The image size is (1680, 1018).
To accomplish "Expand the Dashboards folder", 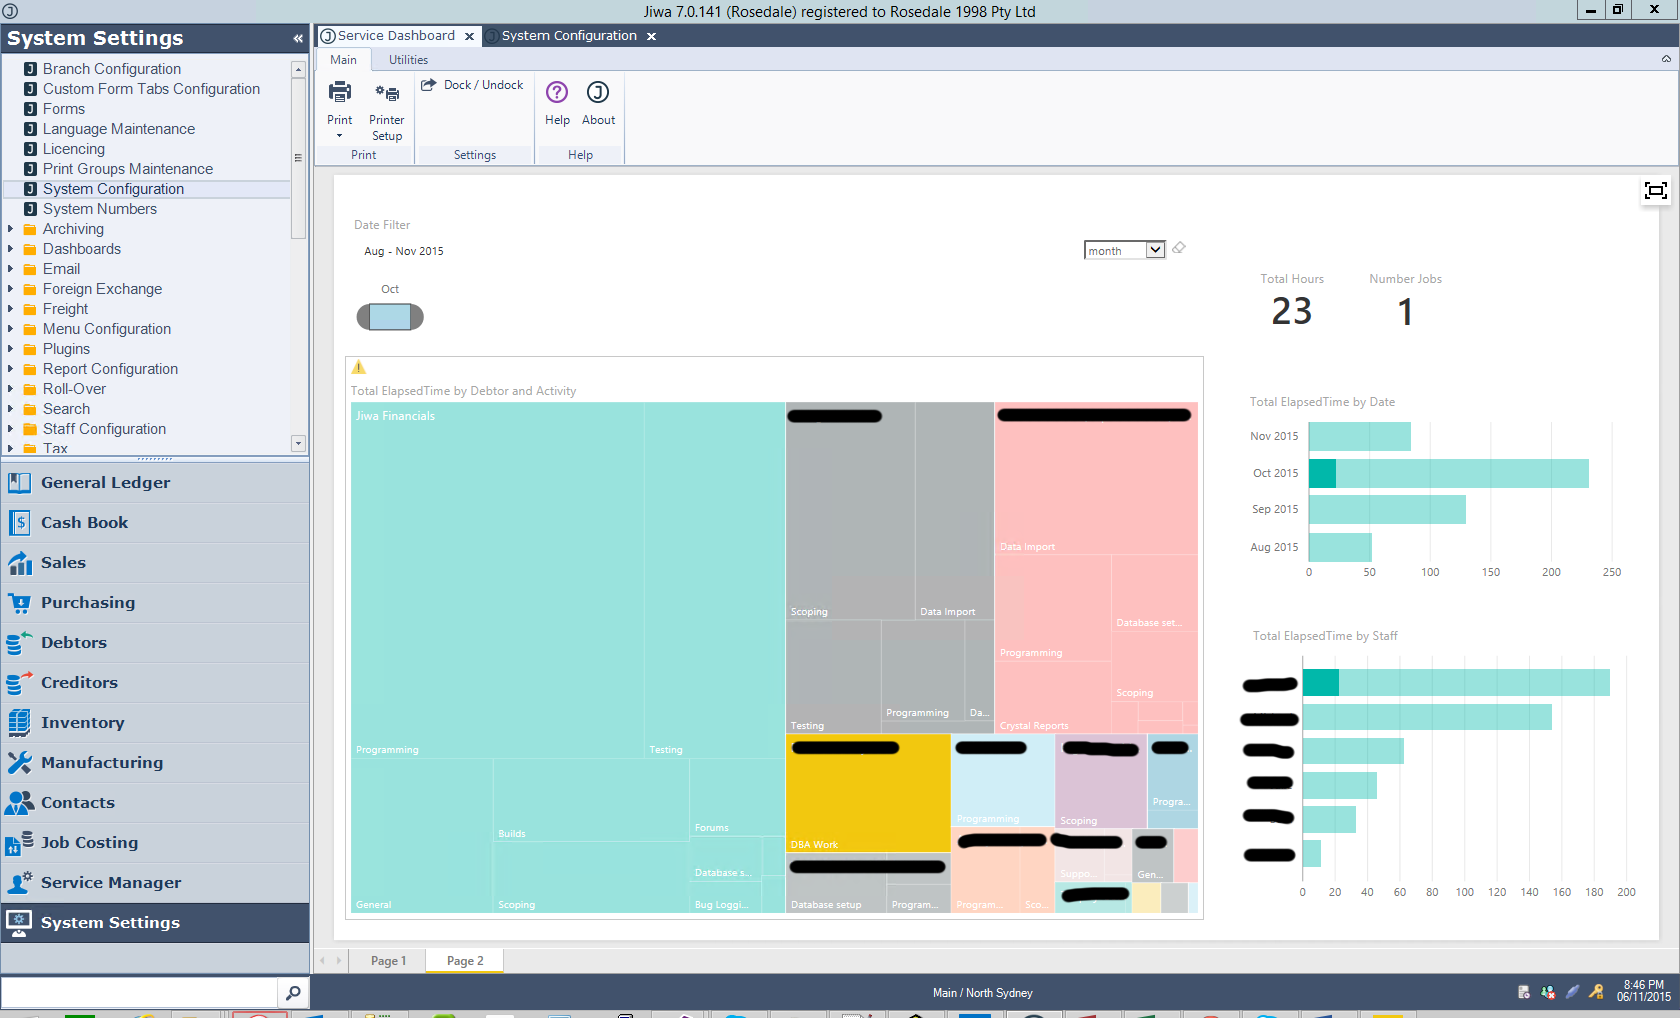I will (11, 249).
